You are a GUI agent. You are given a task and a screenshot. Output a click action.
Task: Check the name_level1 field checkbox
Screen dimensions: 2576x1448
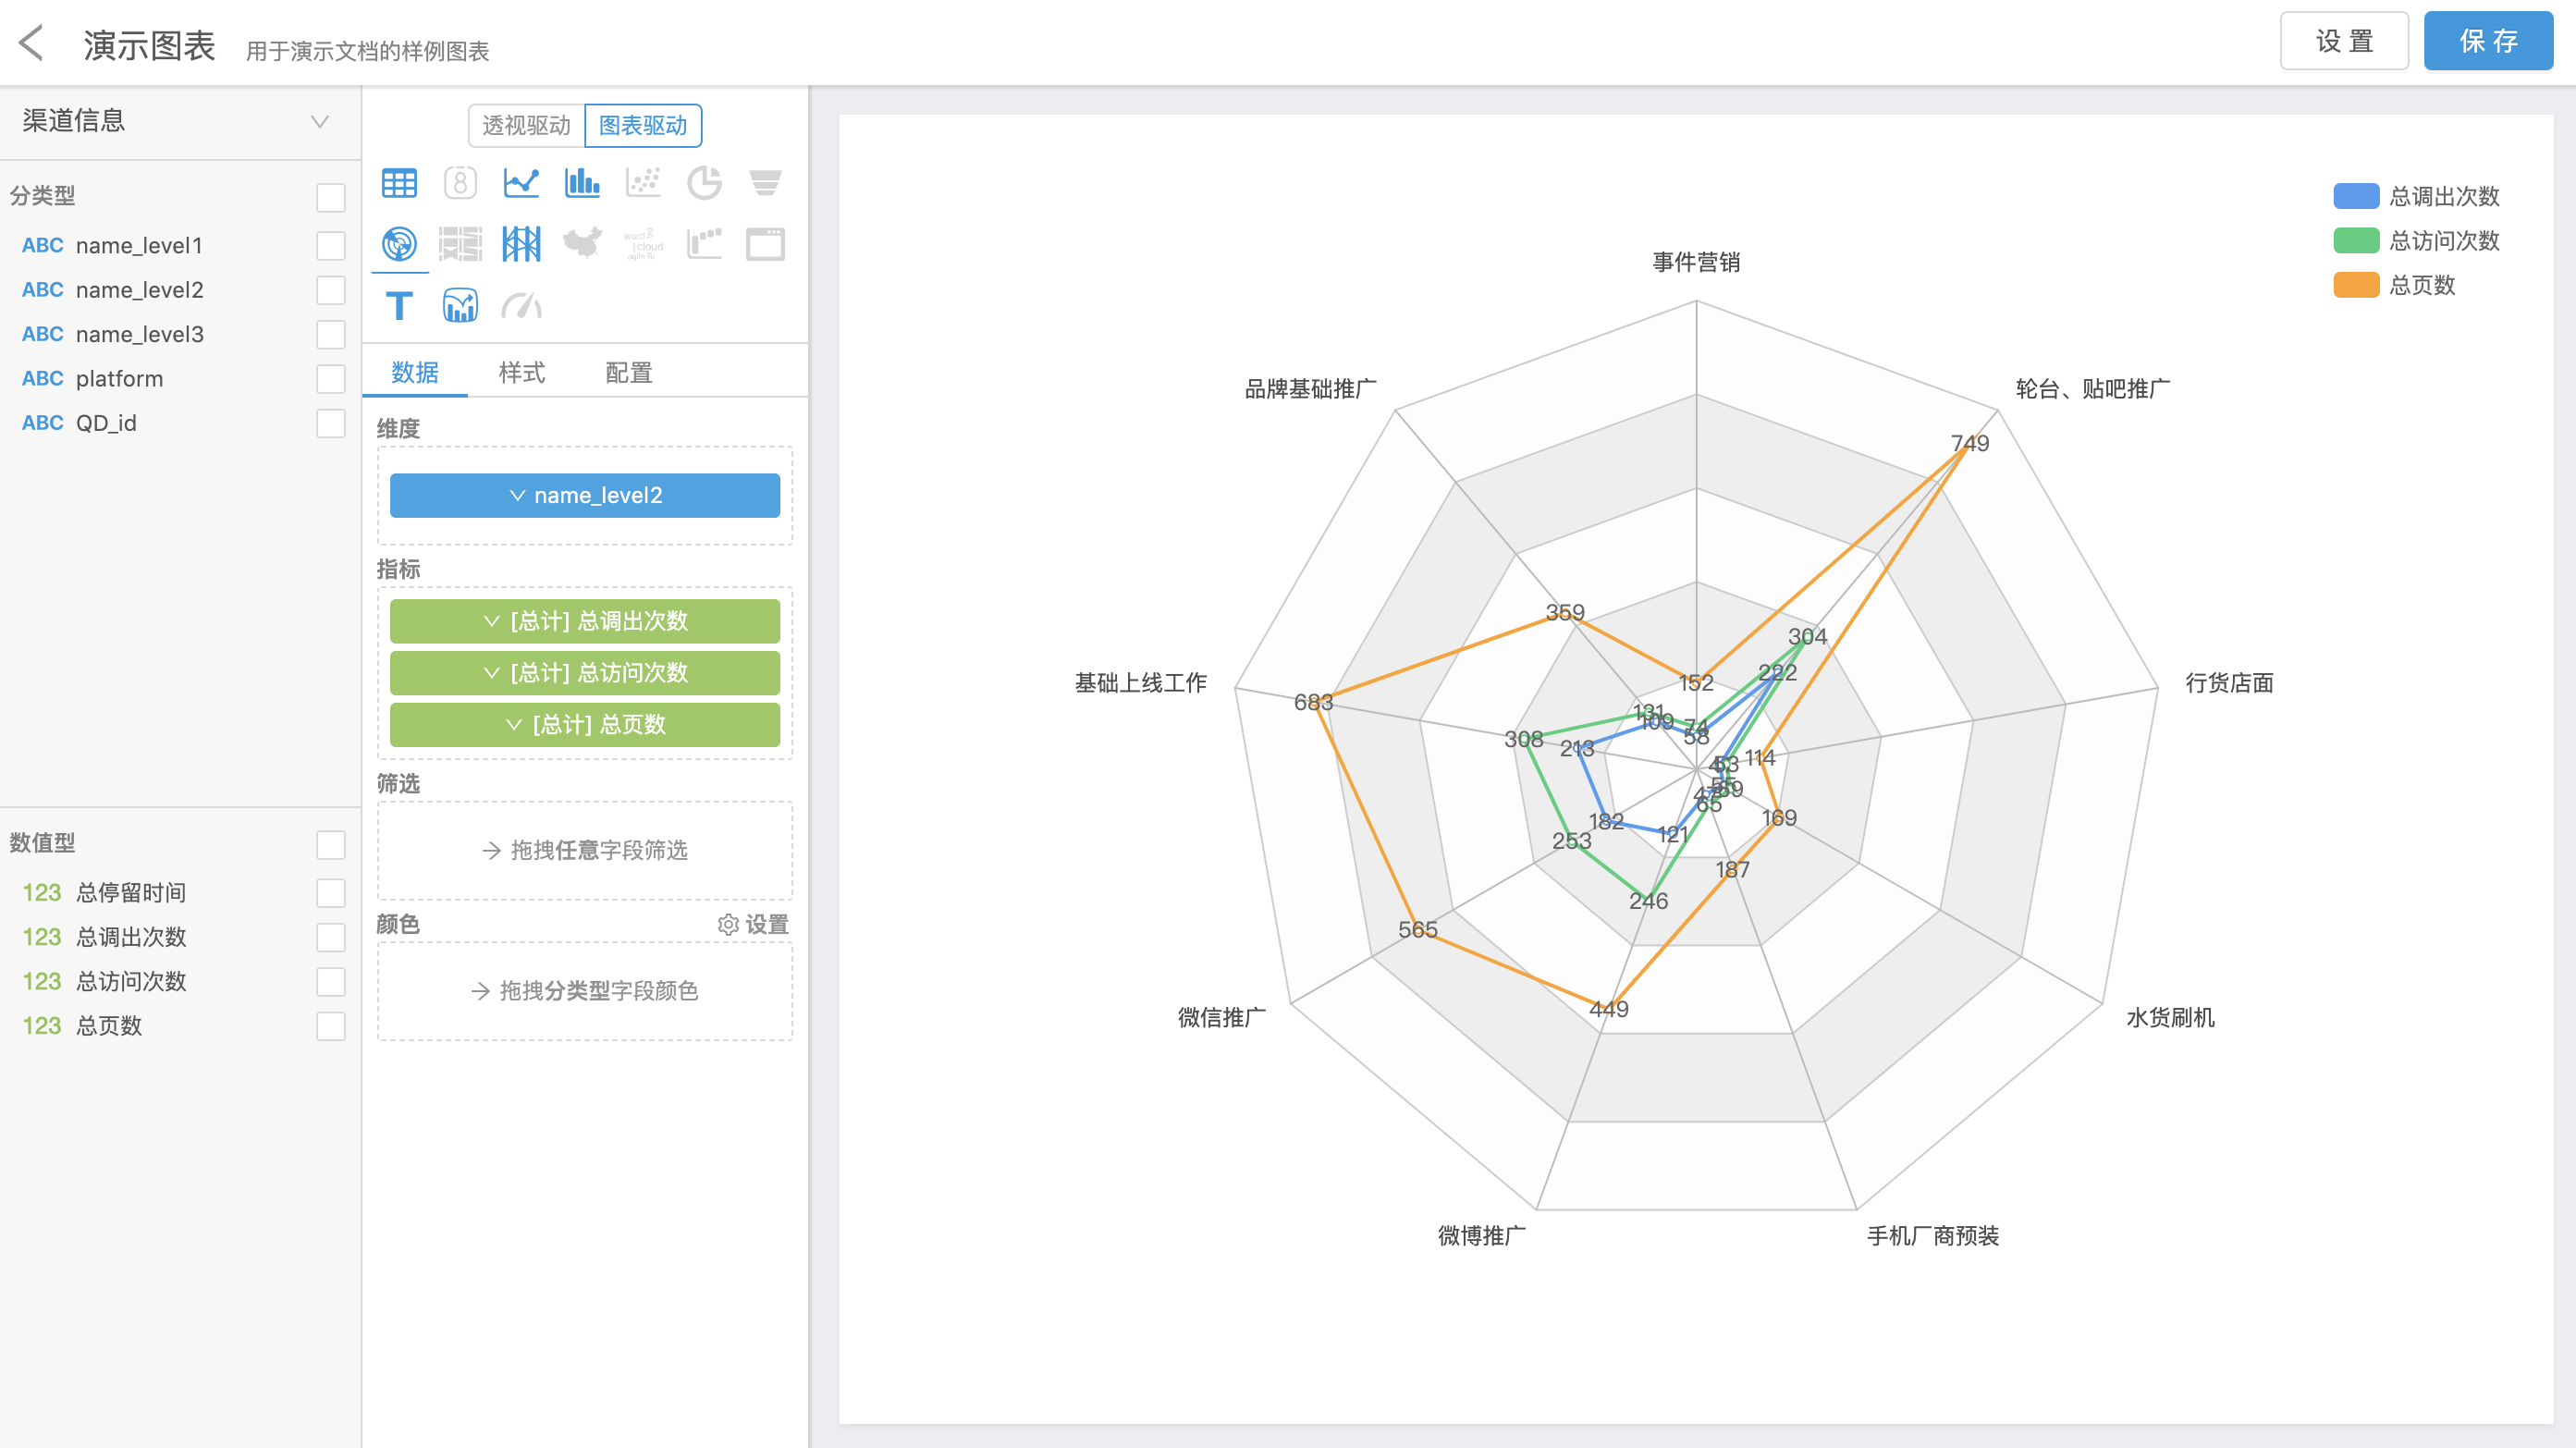coord(330,246)
